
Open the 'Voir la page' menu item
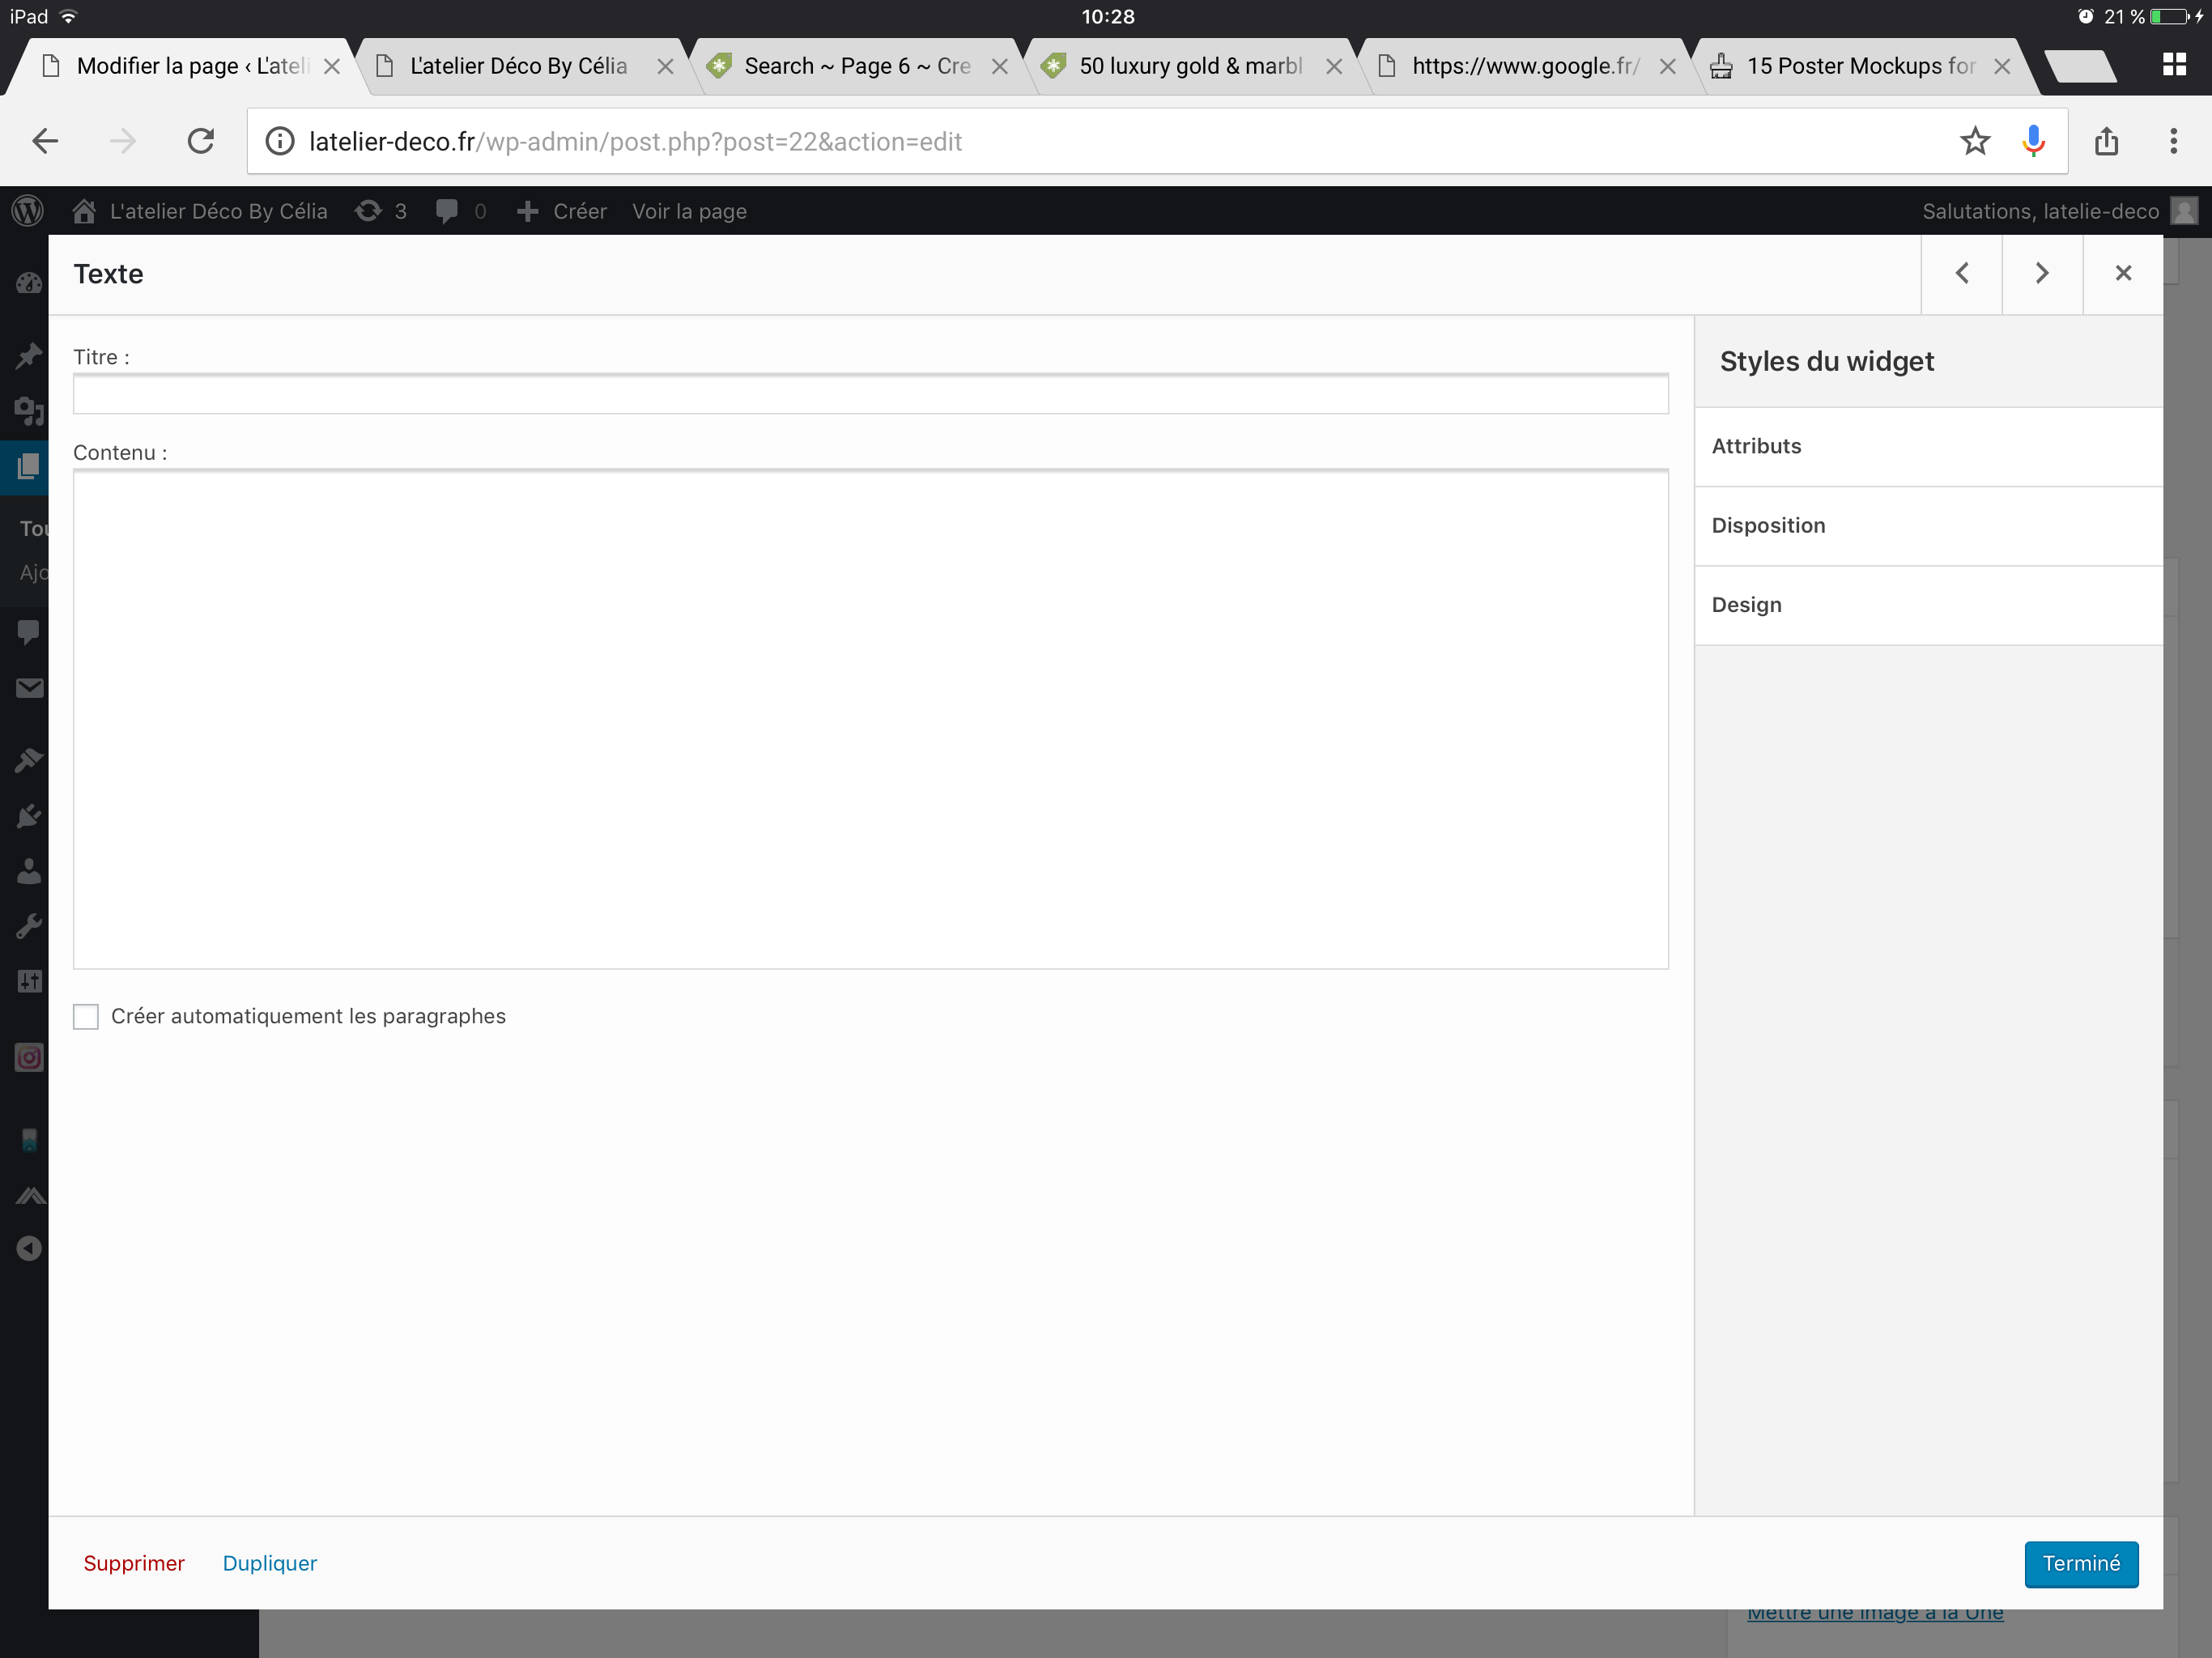(689, 211)
